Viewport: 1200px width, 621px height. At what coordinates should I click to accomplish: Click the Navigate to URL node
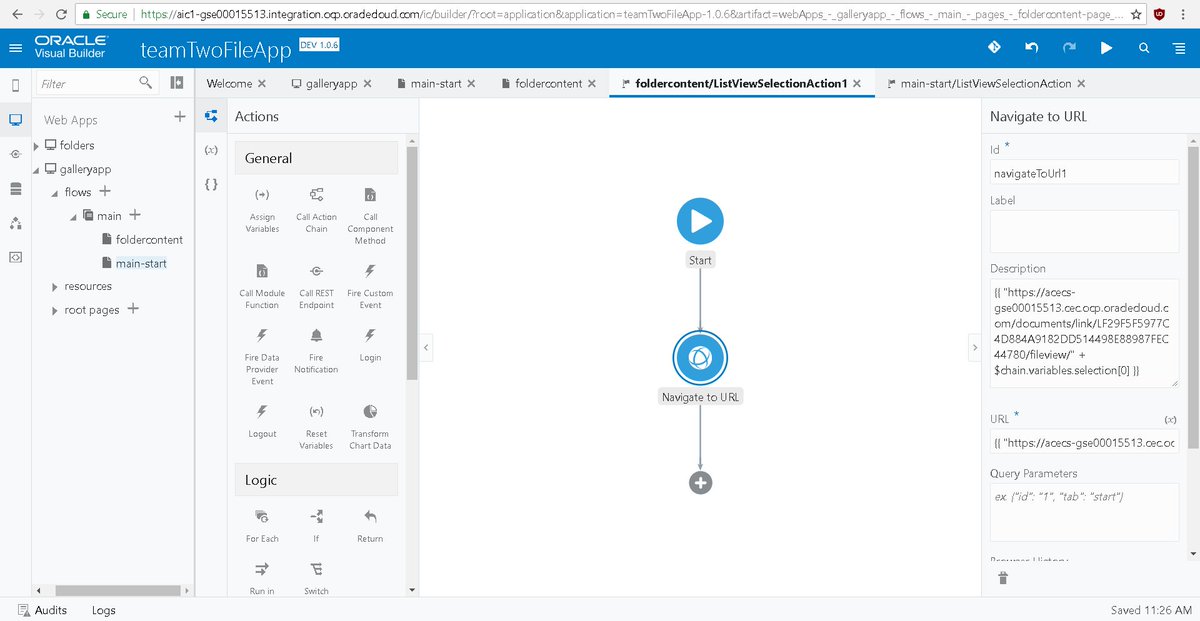[701, 358]
